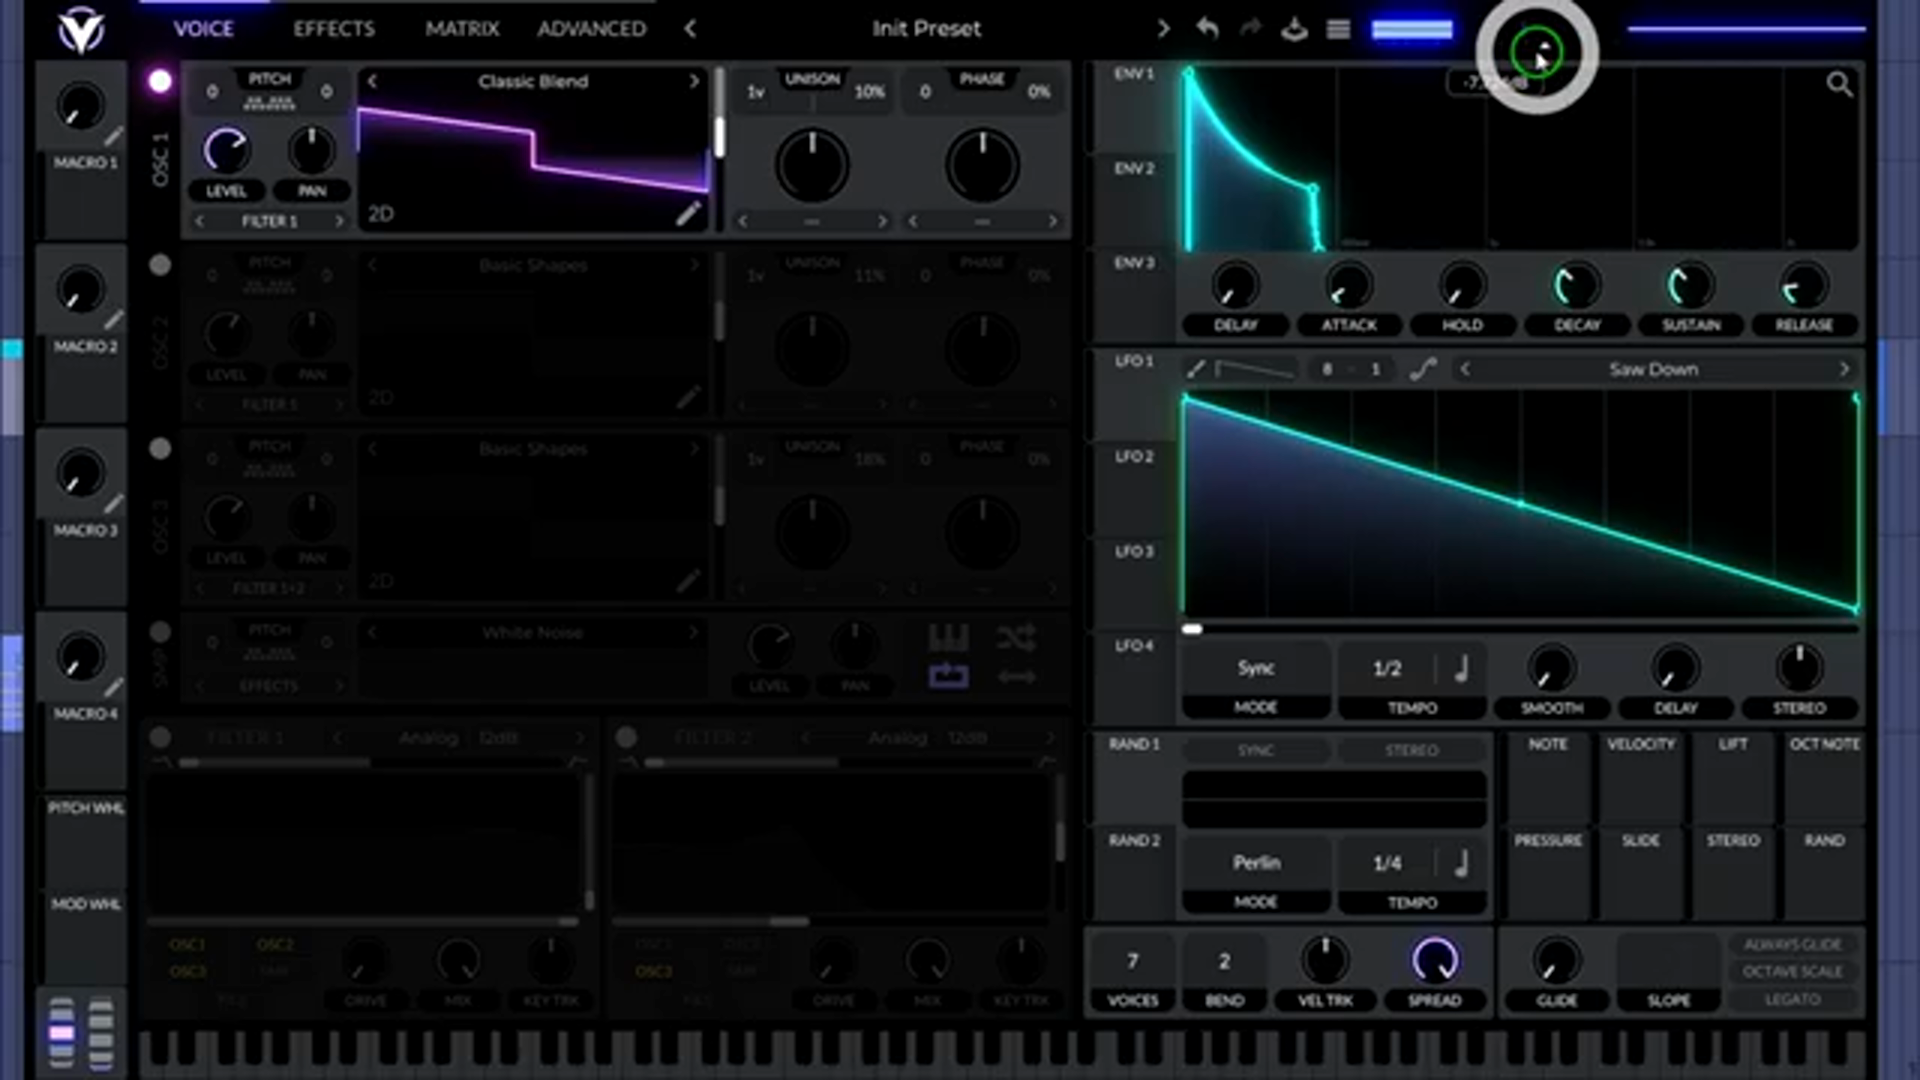This screenshot has width=1920, height=1080.
Task: Select previous LFO shape before Saw Down
Action: pos(1465,369)
